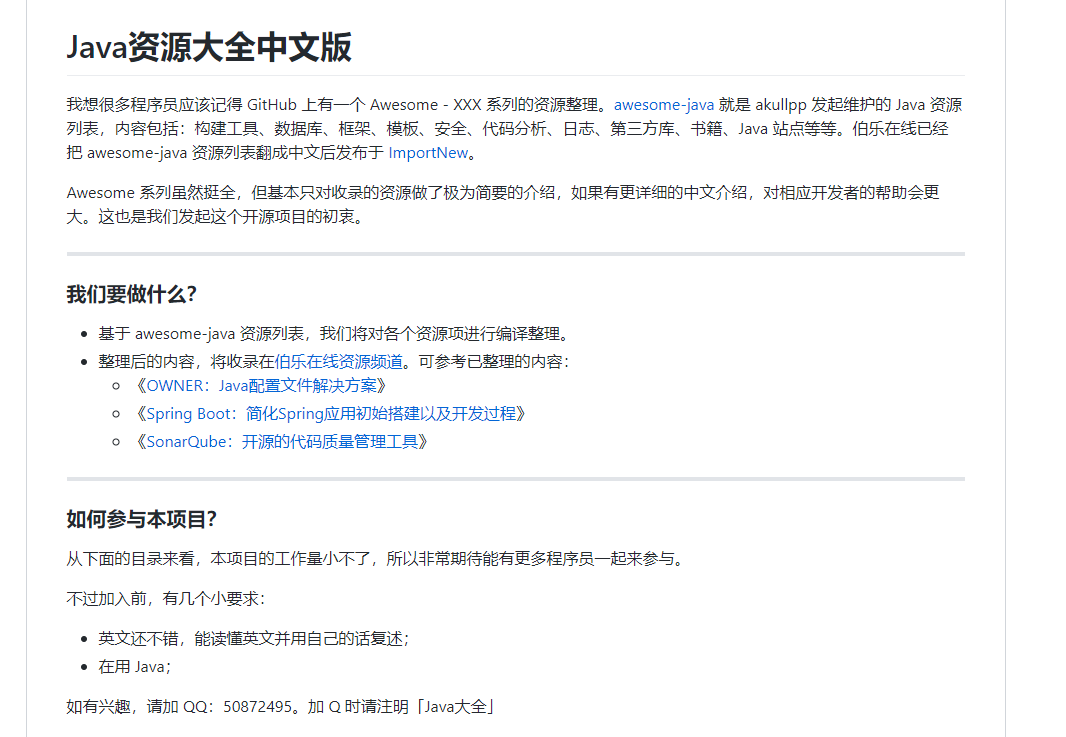Open the OWNER: Java配置文件解决方案 article
Viewport: 1066px width, 737px height.
click(x=261, y=386)
